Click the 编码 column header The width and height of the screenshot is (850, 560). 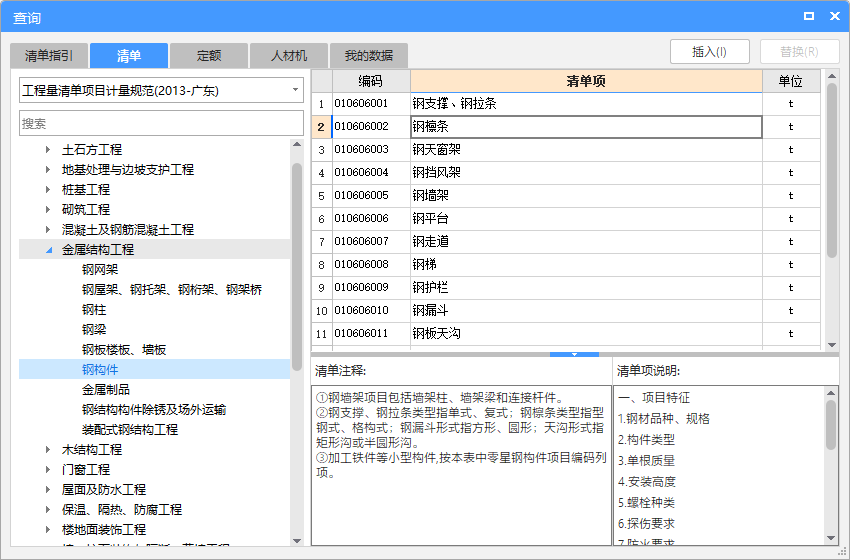371,81
